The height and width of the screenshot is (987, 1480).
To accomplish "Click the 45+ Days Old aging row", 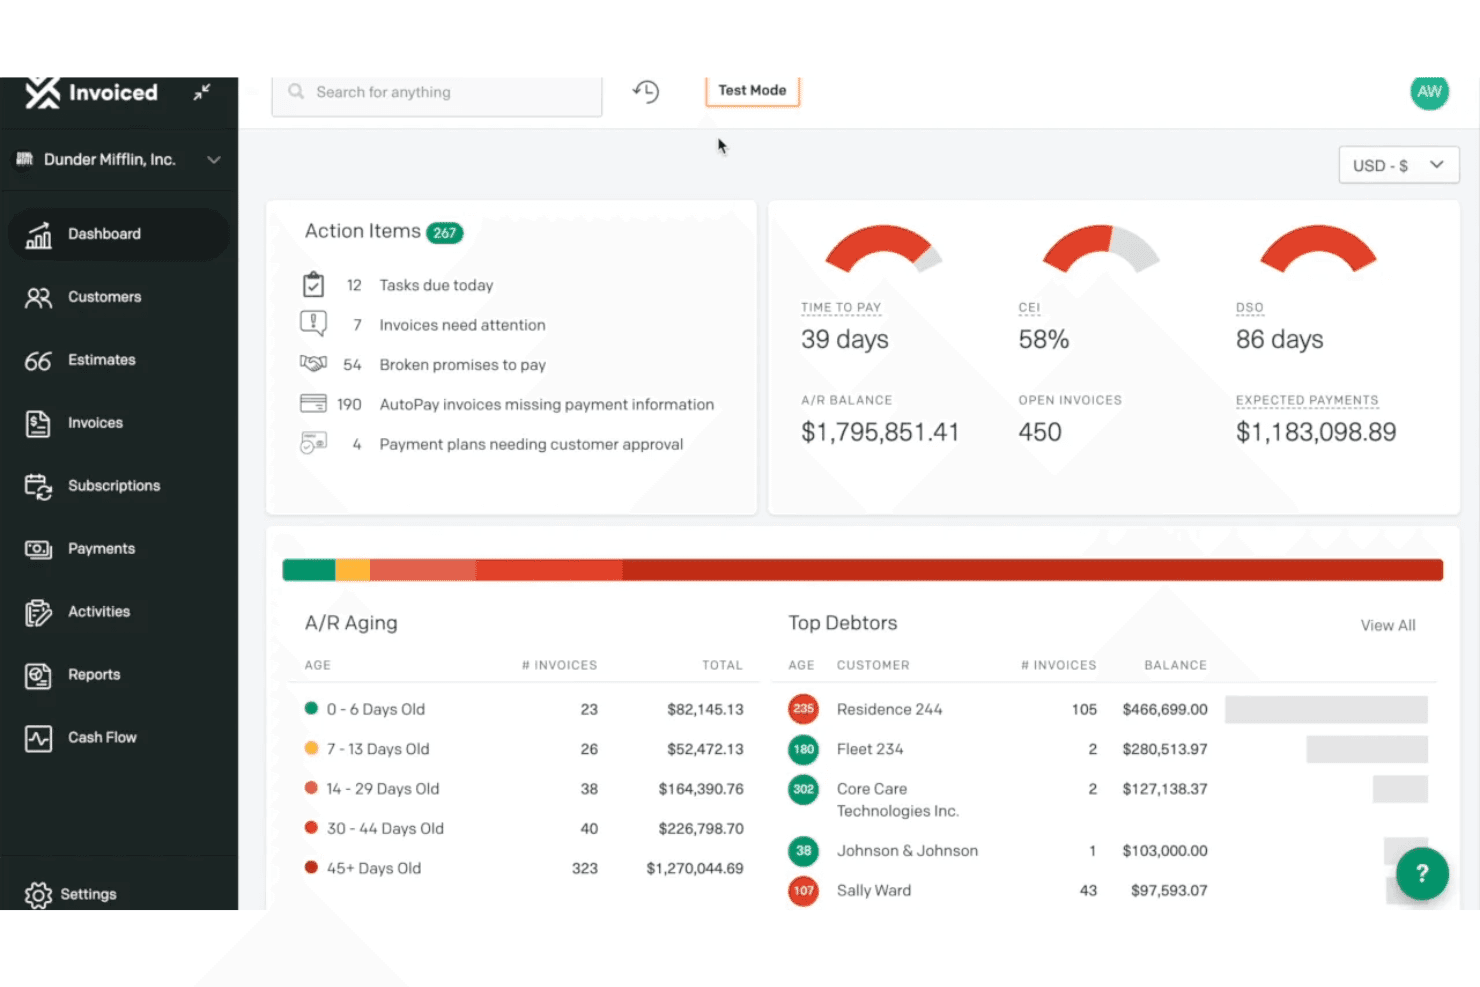I will tap(524, 868).
